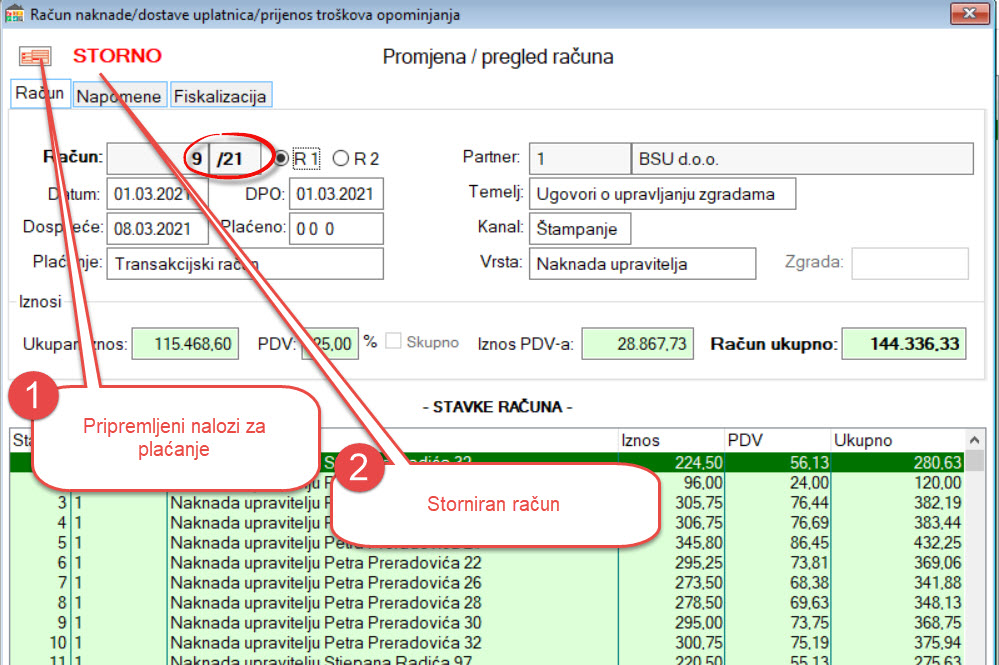Click the Zgrada empty field

[909, 264]
